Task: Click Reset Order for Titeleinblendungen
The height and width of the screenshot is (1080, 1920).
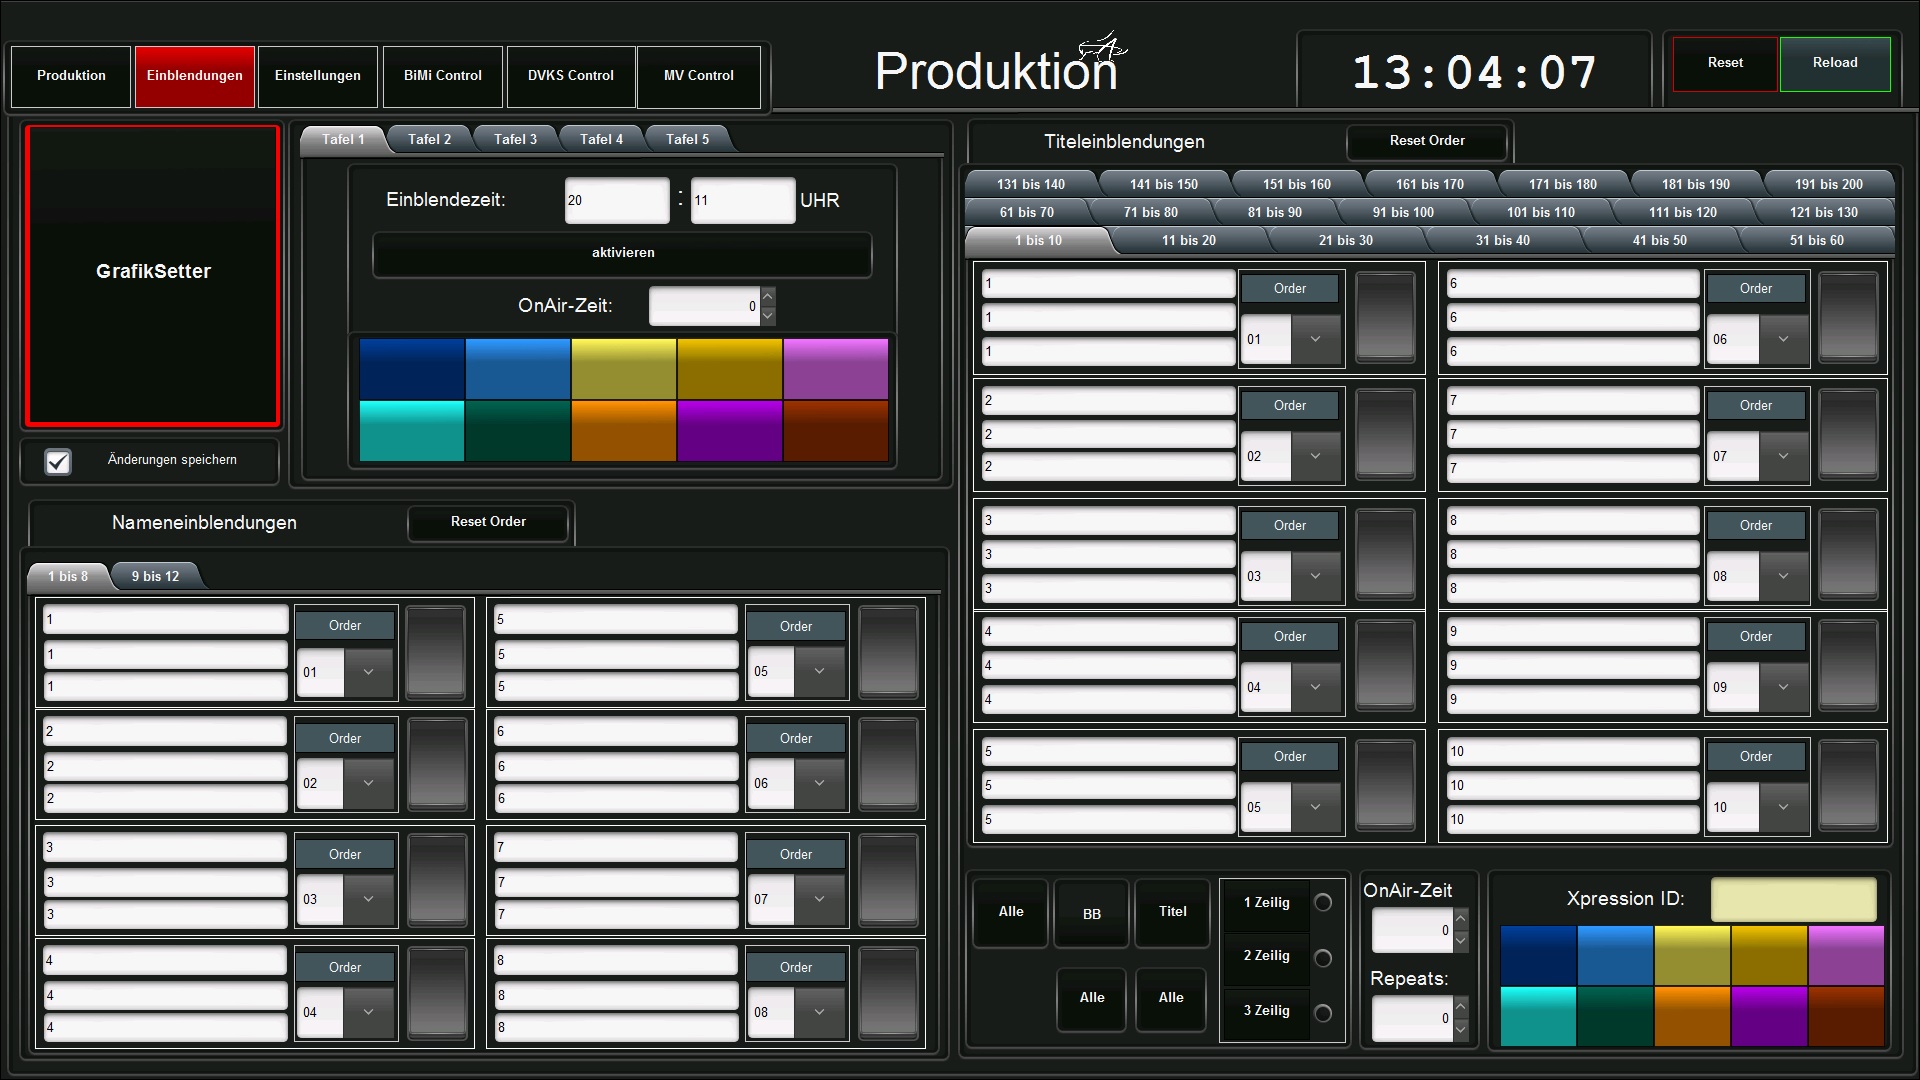Action: click(x=1427, y=141)
